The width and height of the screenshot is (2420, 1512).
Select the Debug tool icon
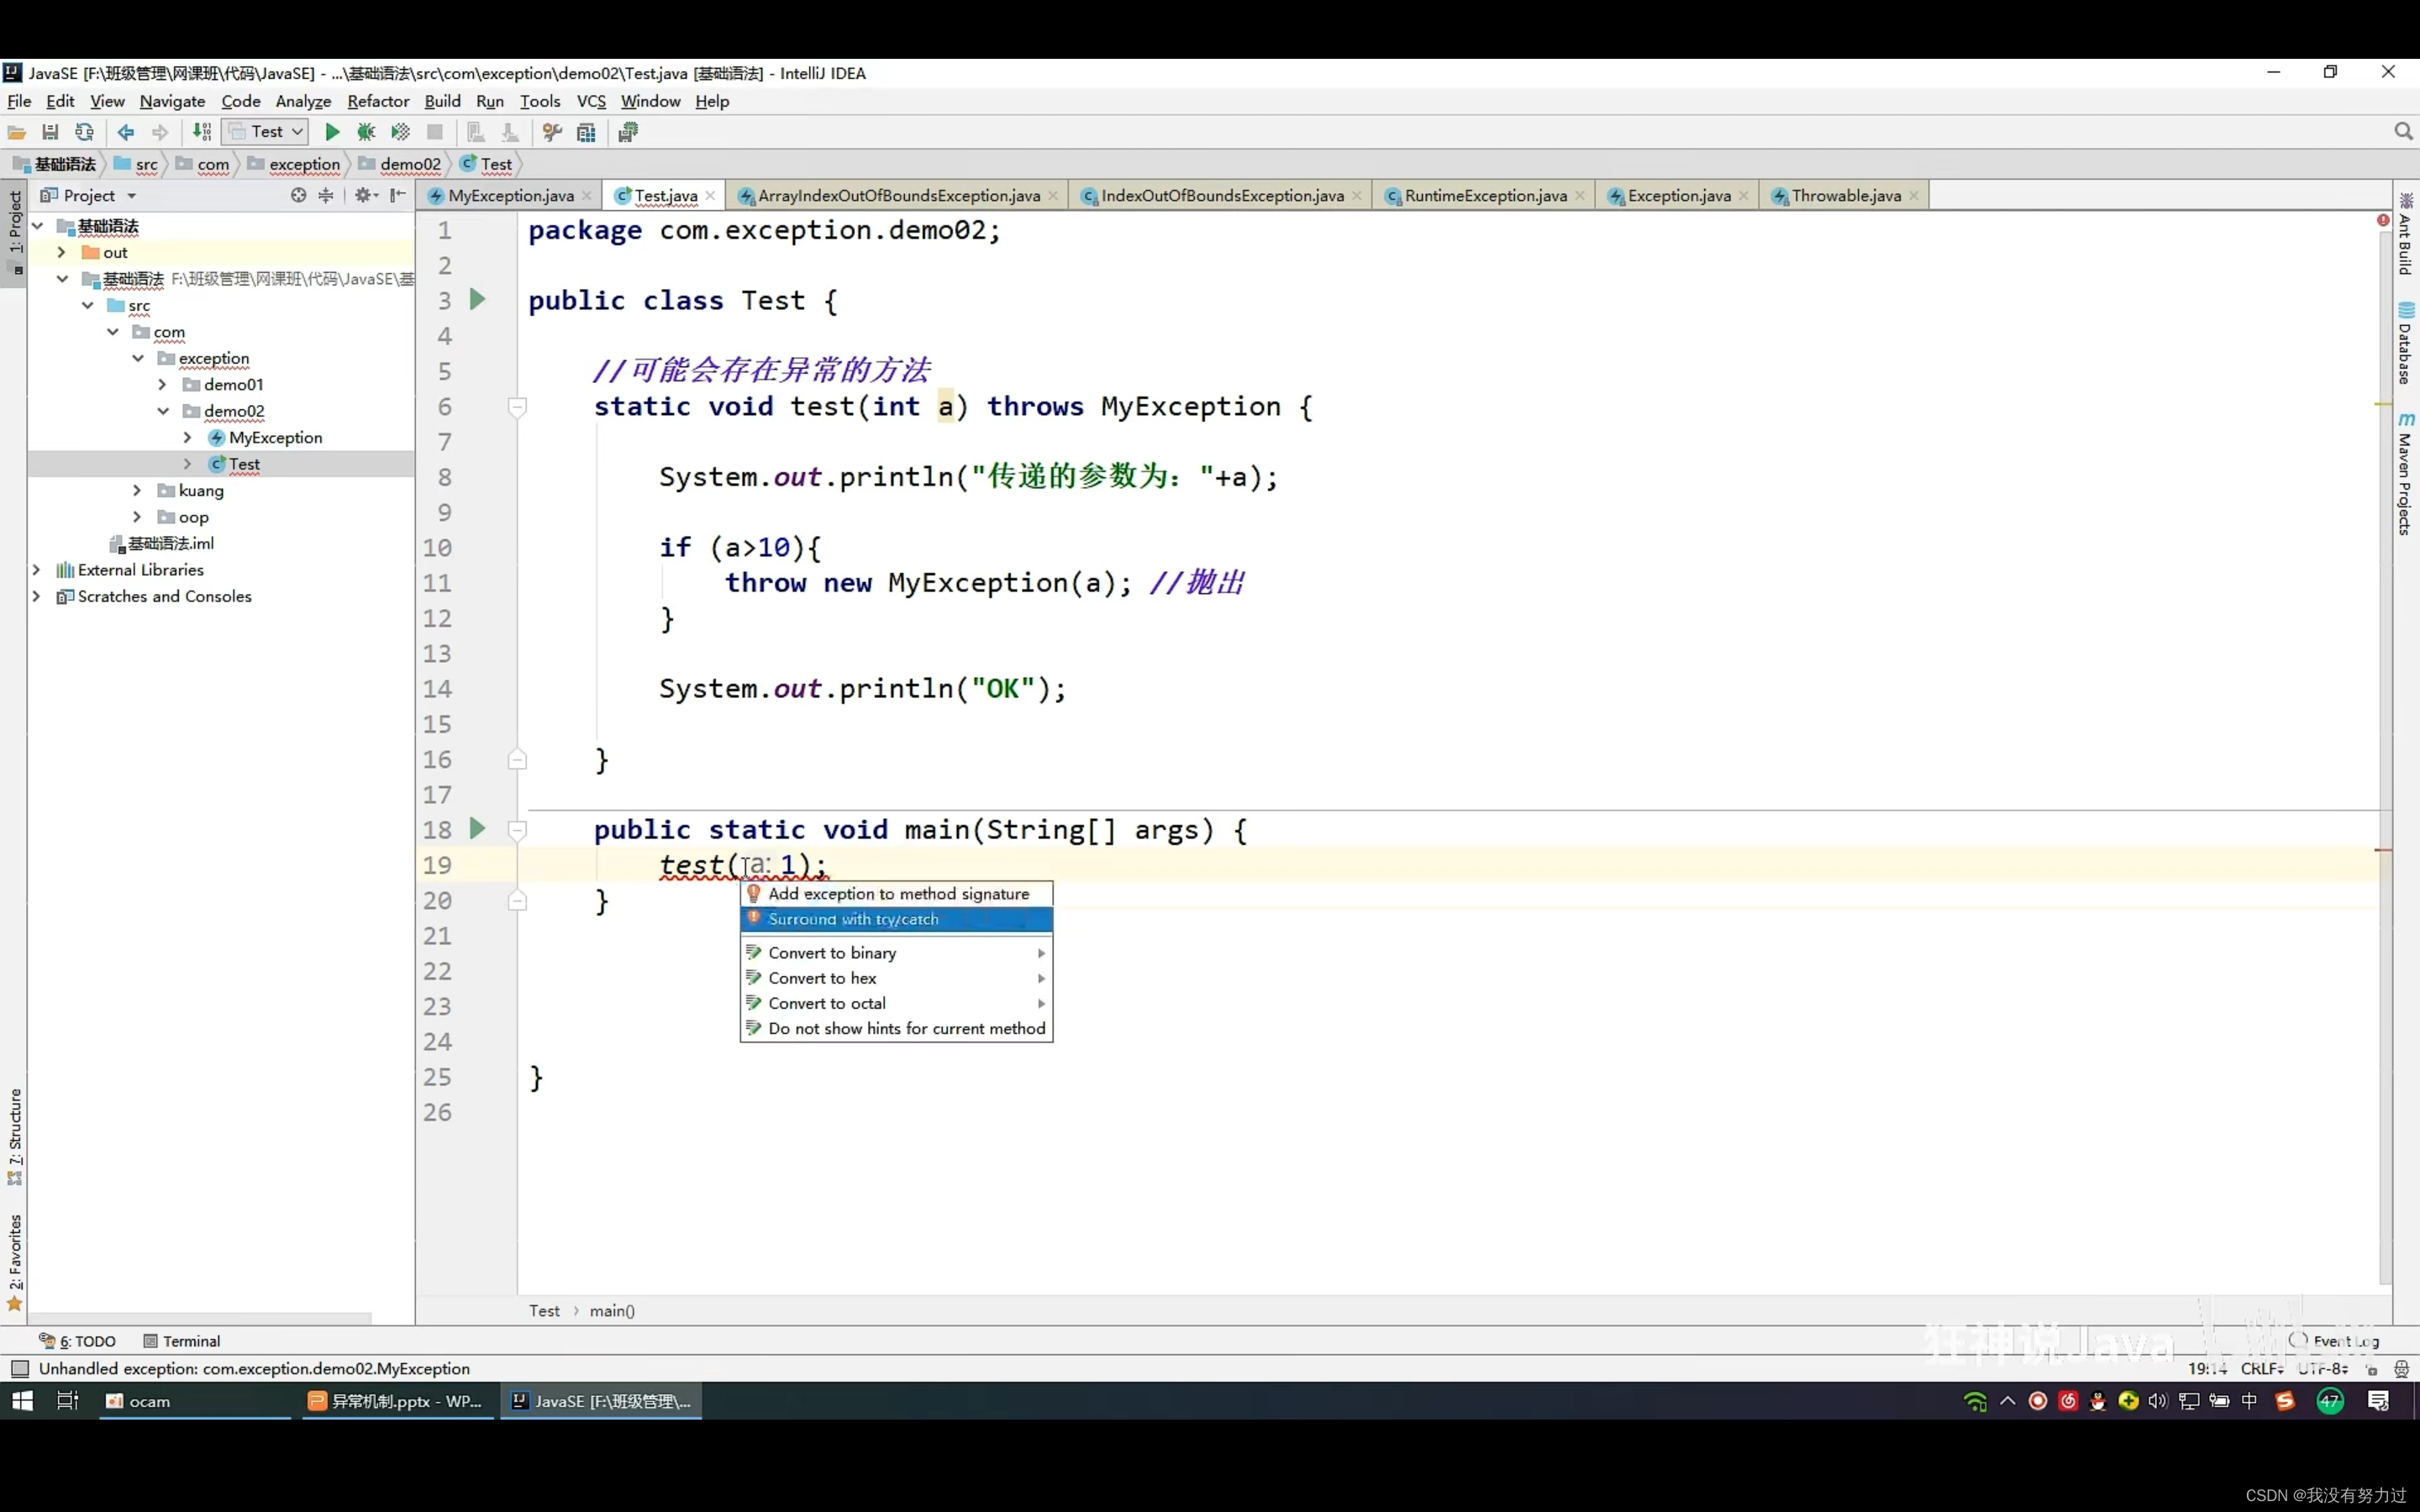tap(364, 133)
